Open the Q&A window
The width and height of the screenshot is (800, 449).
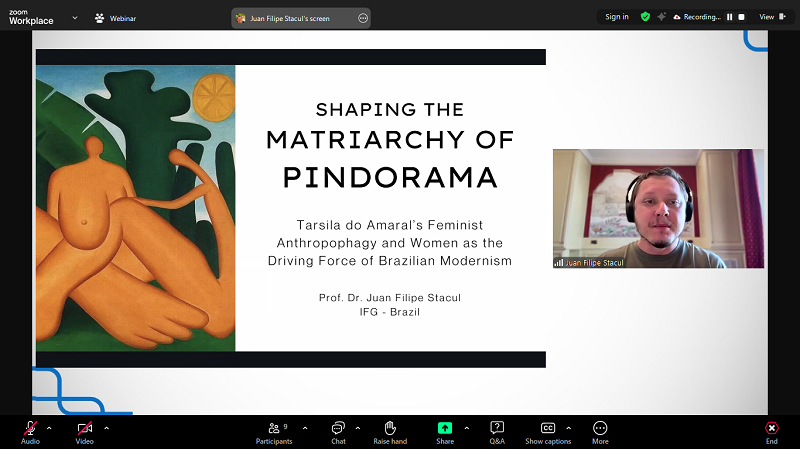click(497, 428)
